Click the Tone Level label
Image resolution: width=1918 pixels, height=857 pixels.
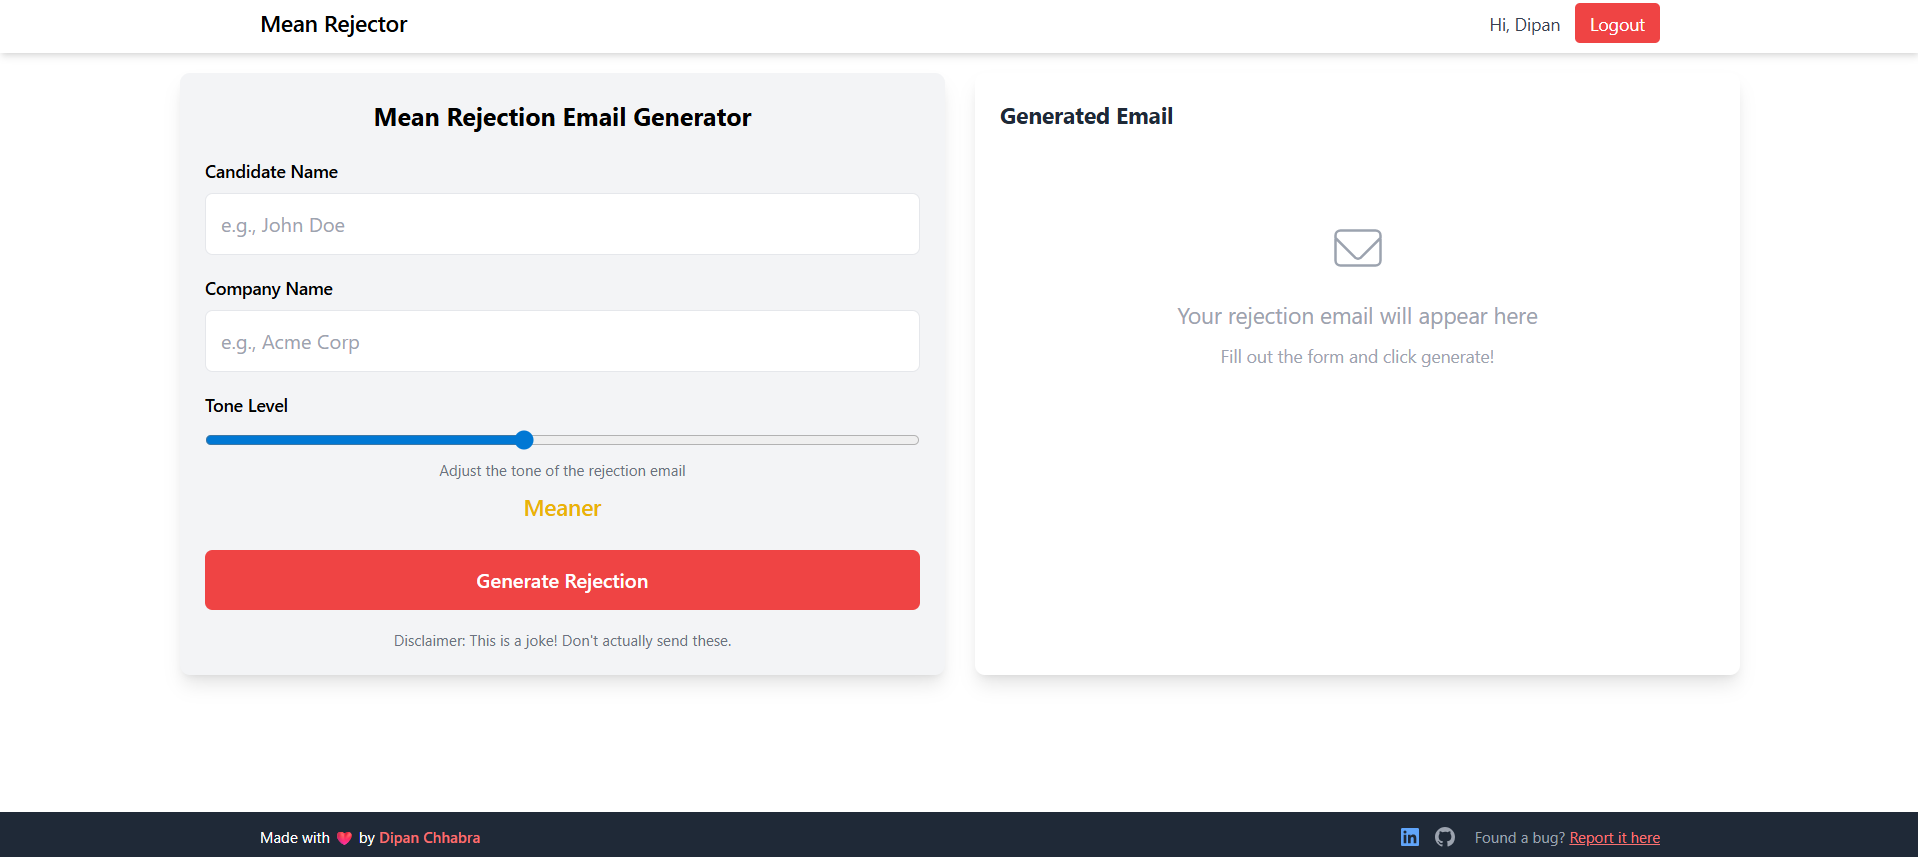[x=246, y=406]
